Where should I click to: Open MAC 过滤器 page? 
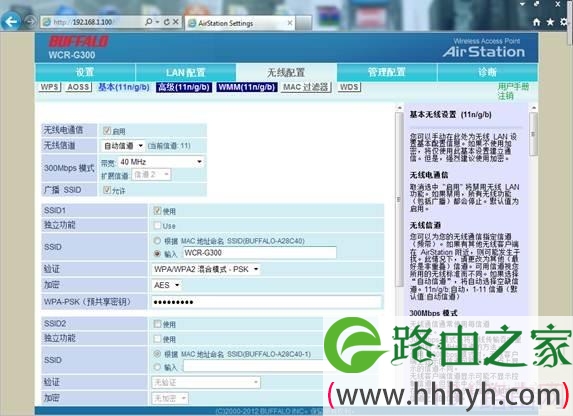[306, 87]
